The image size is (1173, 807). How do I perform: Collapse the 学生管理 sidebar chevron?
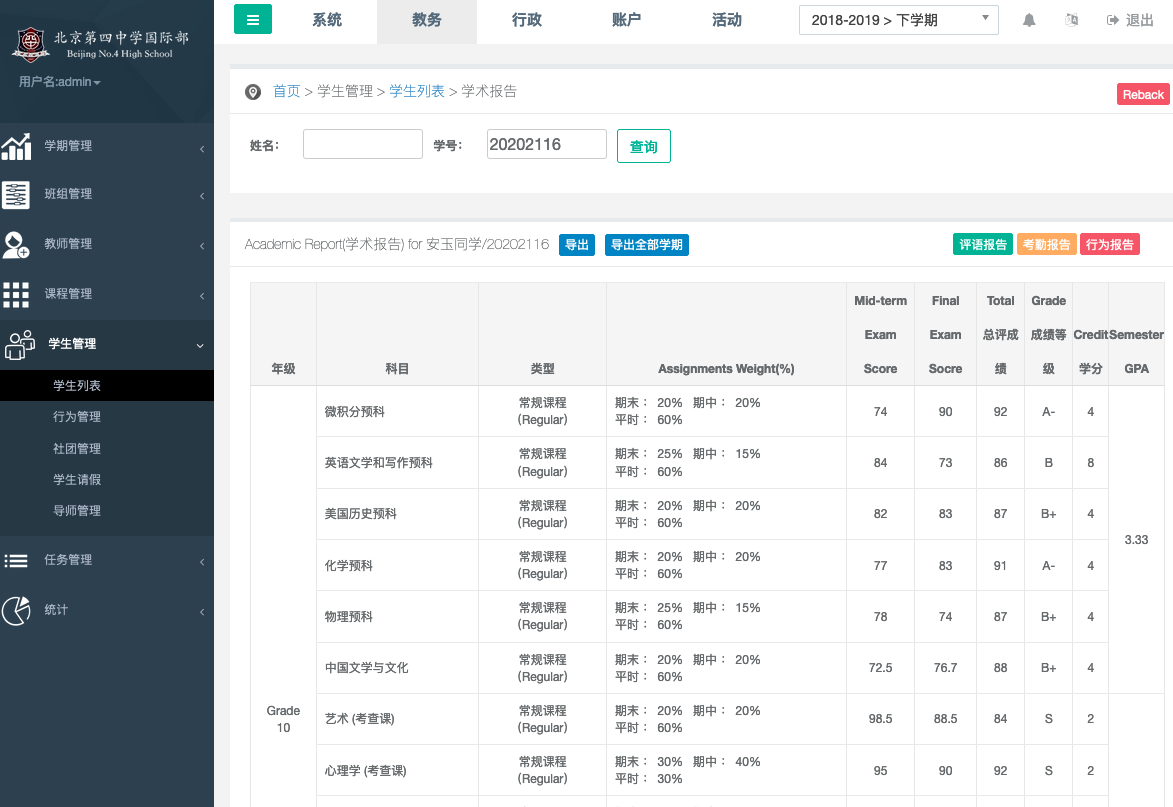(200, 346)
